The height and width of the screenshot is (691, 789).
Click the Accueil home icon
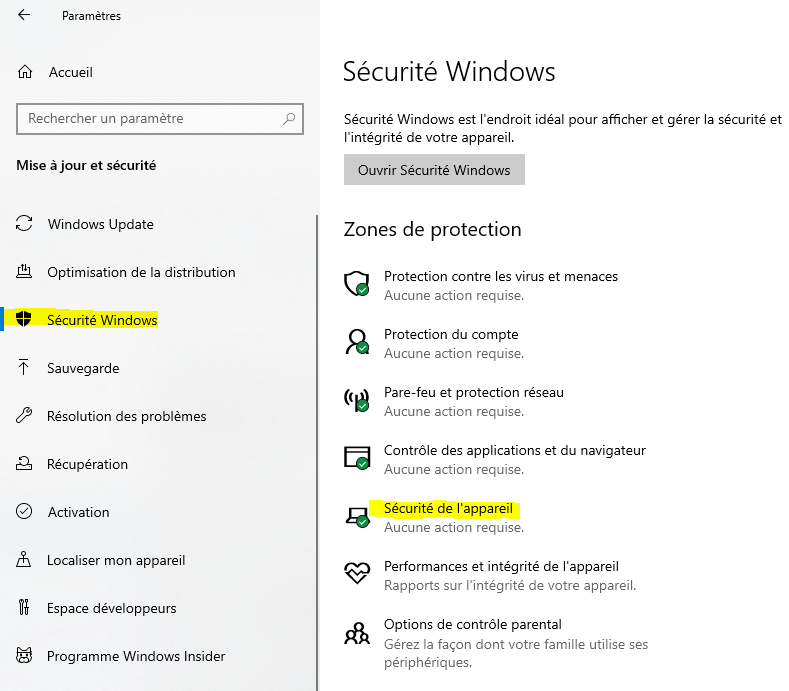(x=25, y=72)
